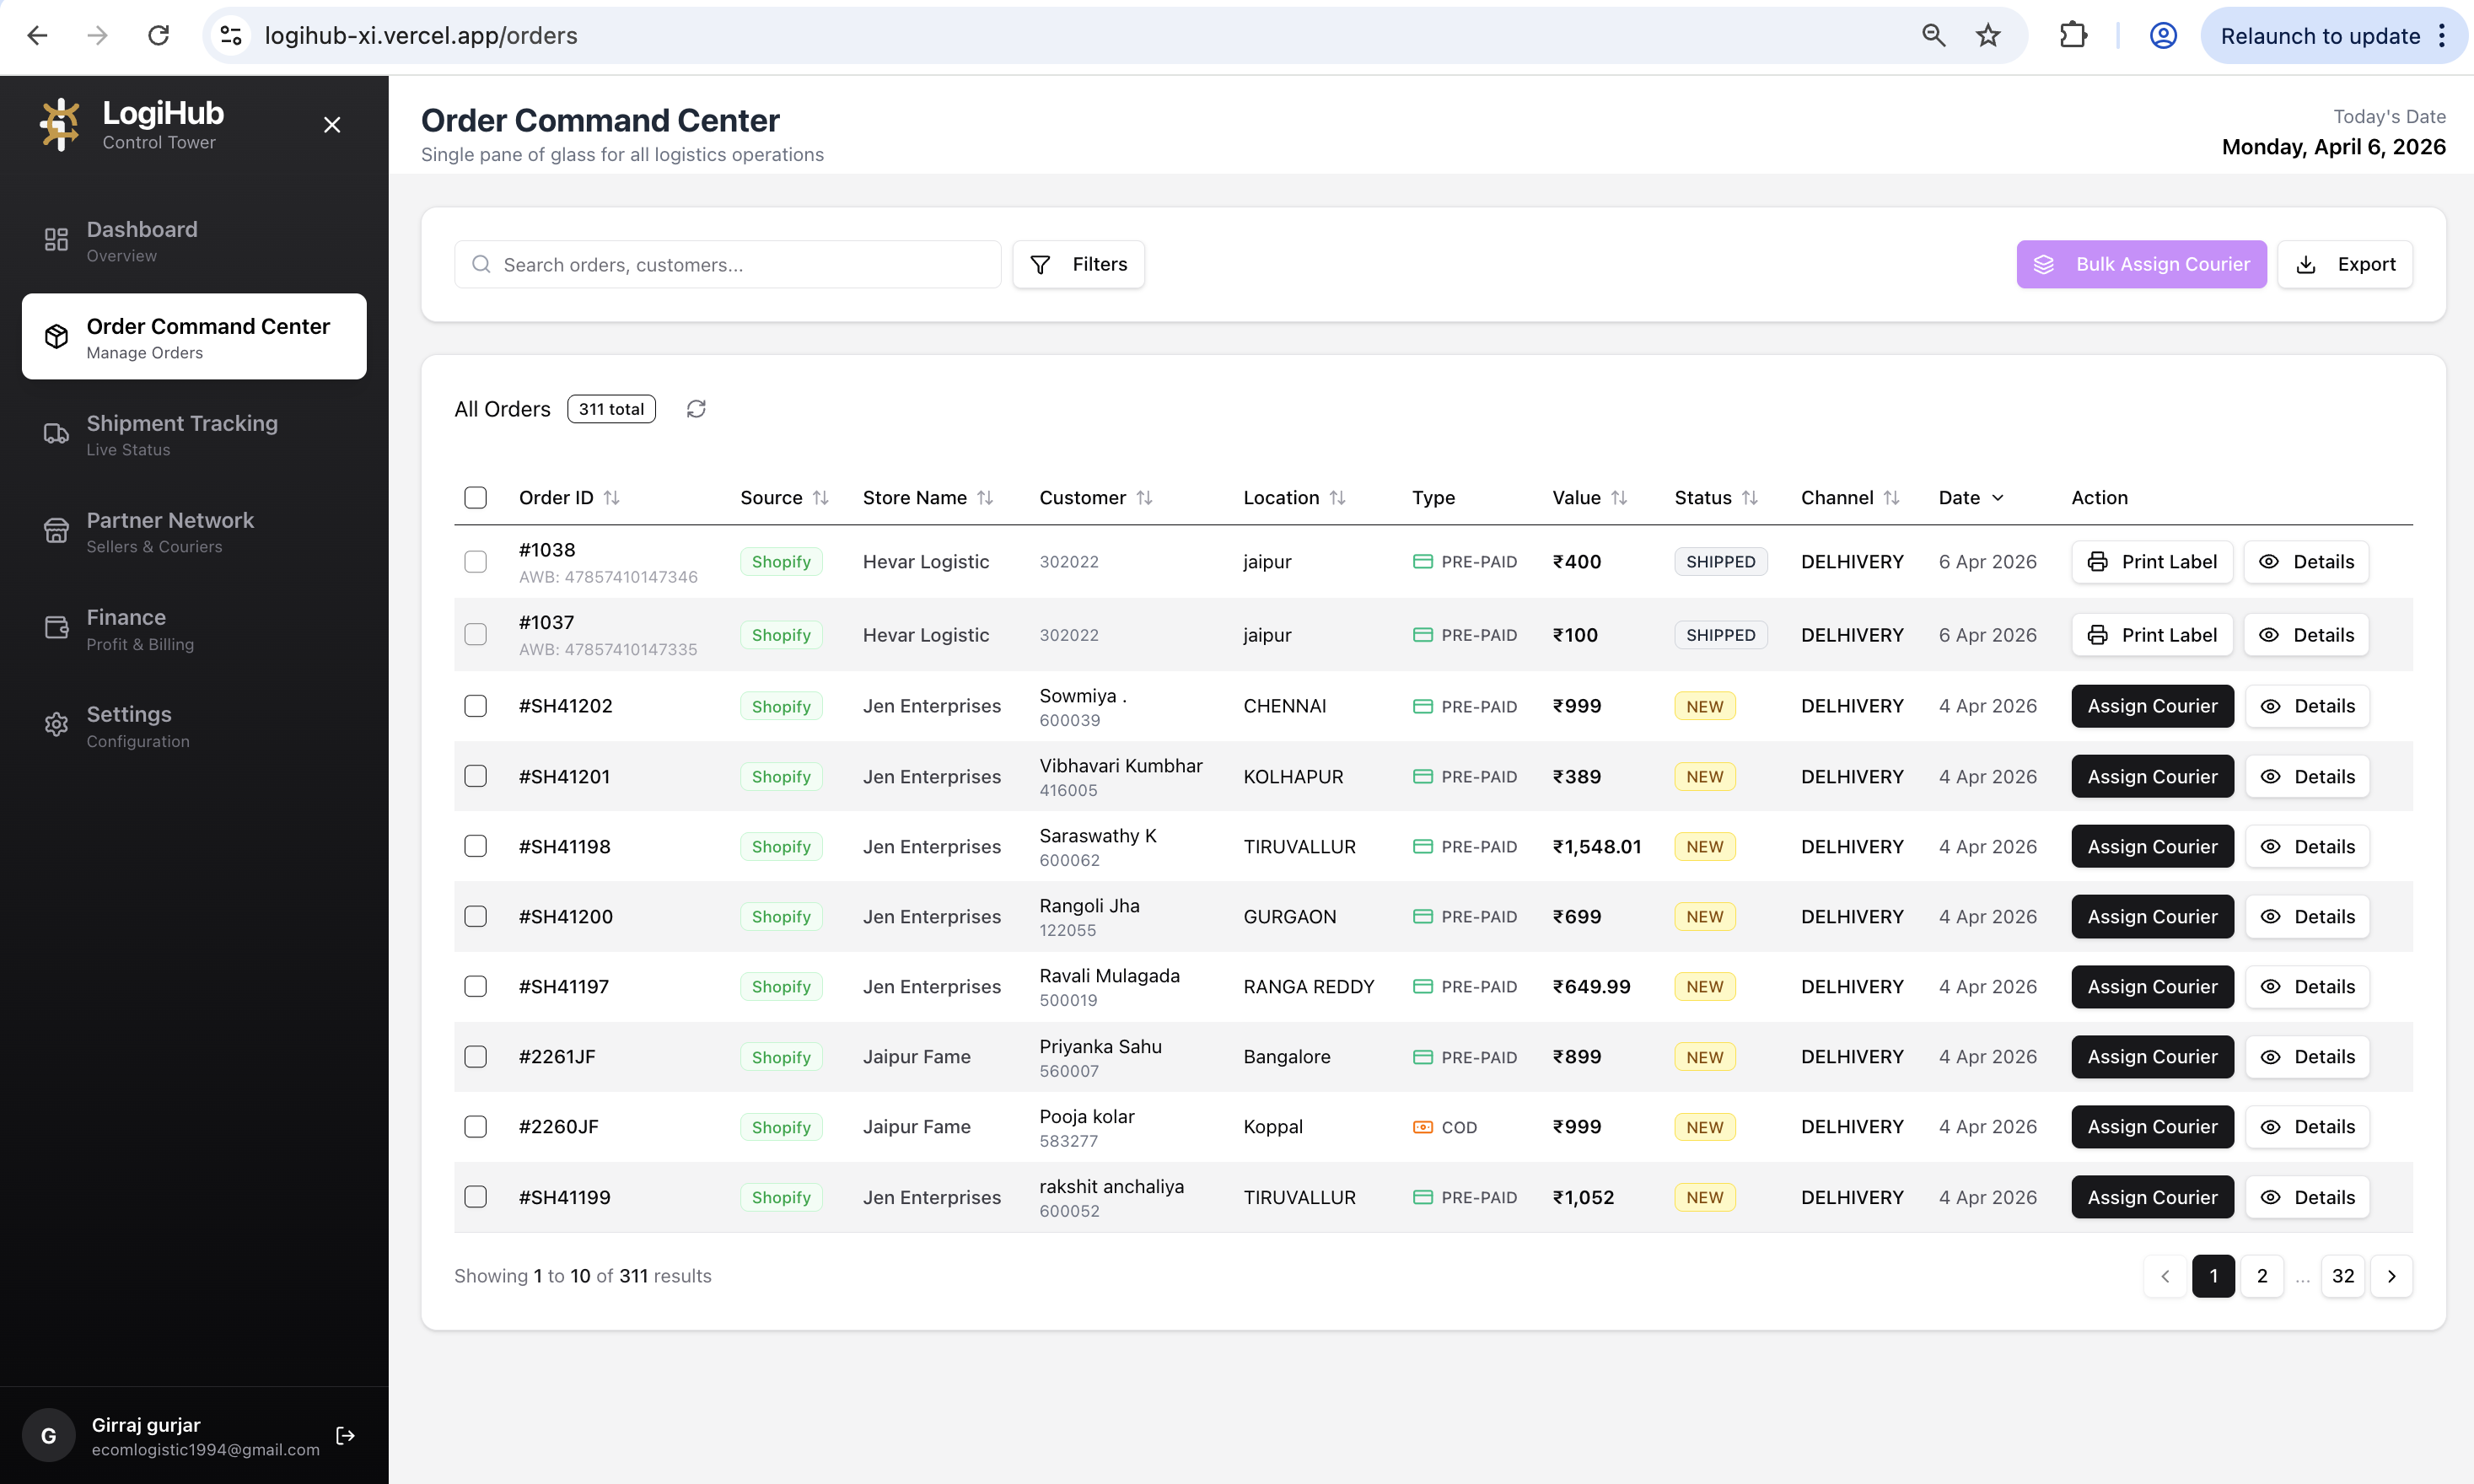
Task: Select checkbox for order #1038
Action: coord(475,562)
